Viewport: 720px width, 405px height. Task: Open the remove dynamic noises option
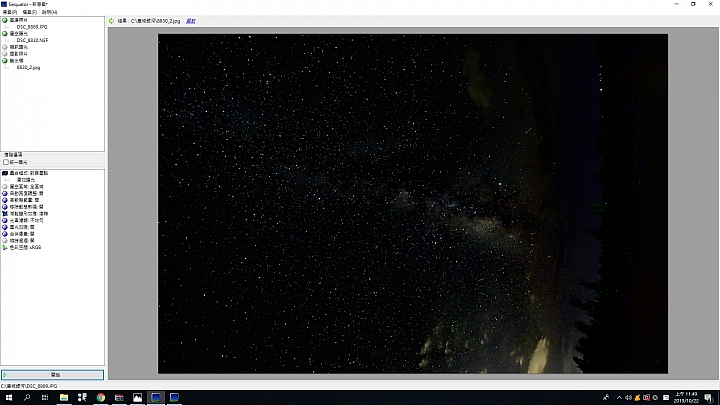[23, 207]
